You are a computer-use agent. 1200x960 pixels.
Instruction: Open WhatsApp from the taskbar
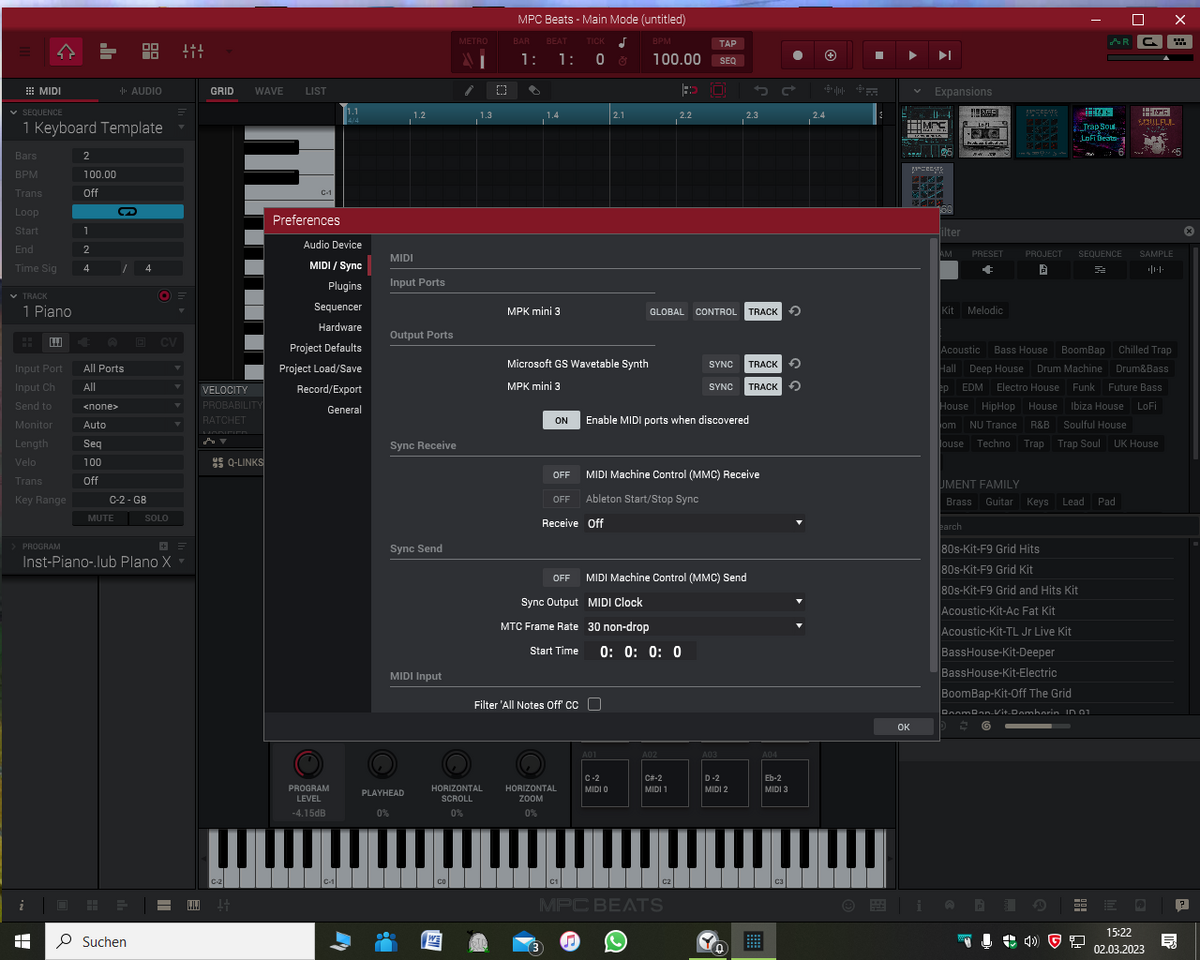tap(616, 941)
